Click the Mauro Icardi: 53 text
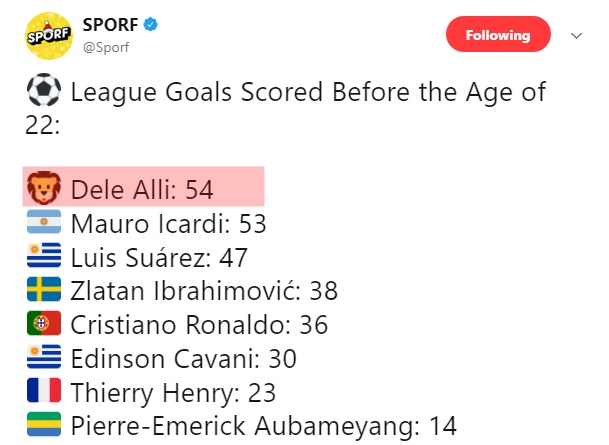This screenshot has height=445, width=609. 169,224
